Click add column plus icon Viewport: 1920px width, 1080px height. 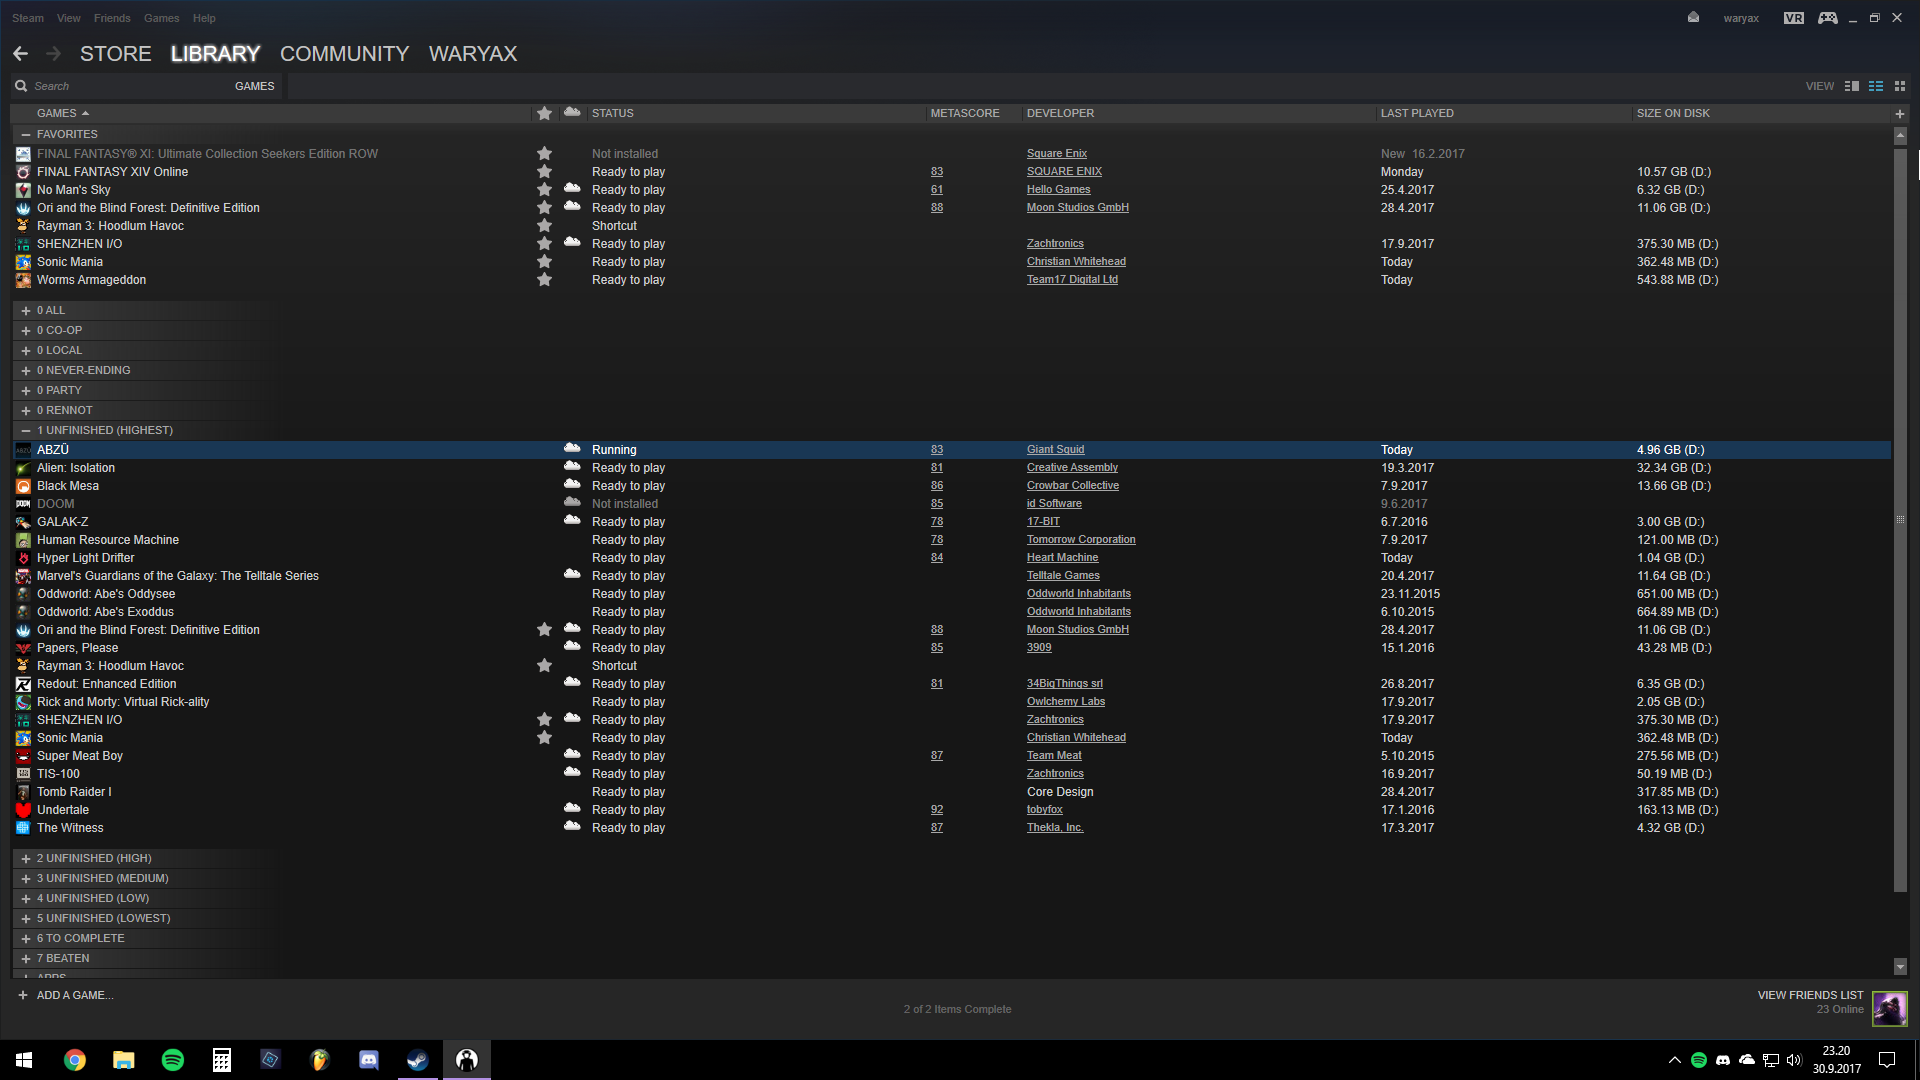coord(1899,114)
